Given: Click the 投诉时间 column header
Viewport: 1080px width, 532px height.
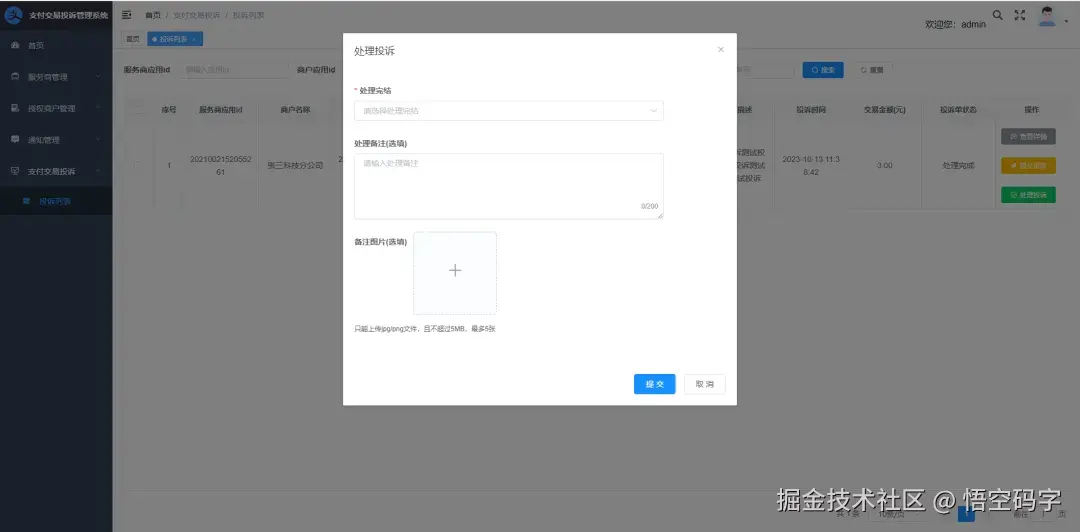Looking at the screenshot, I should [x=811, y=110].
